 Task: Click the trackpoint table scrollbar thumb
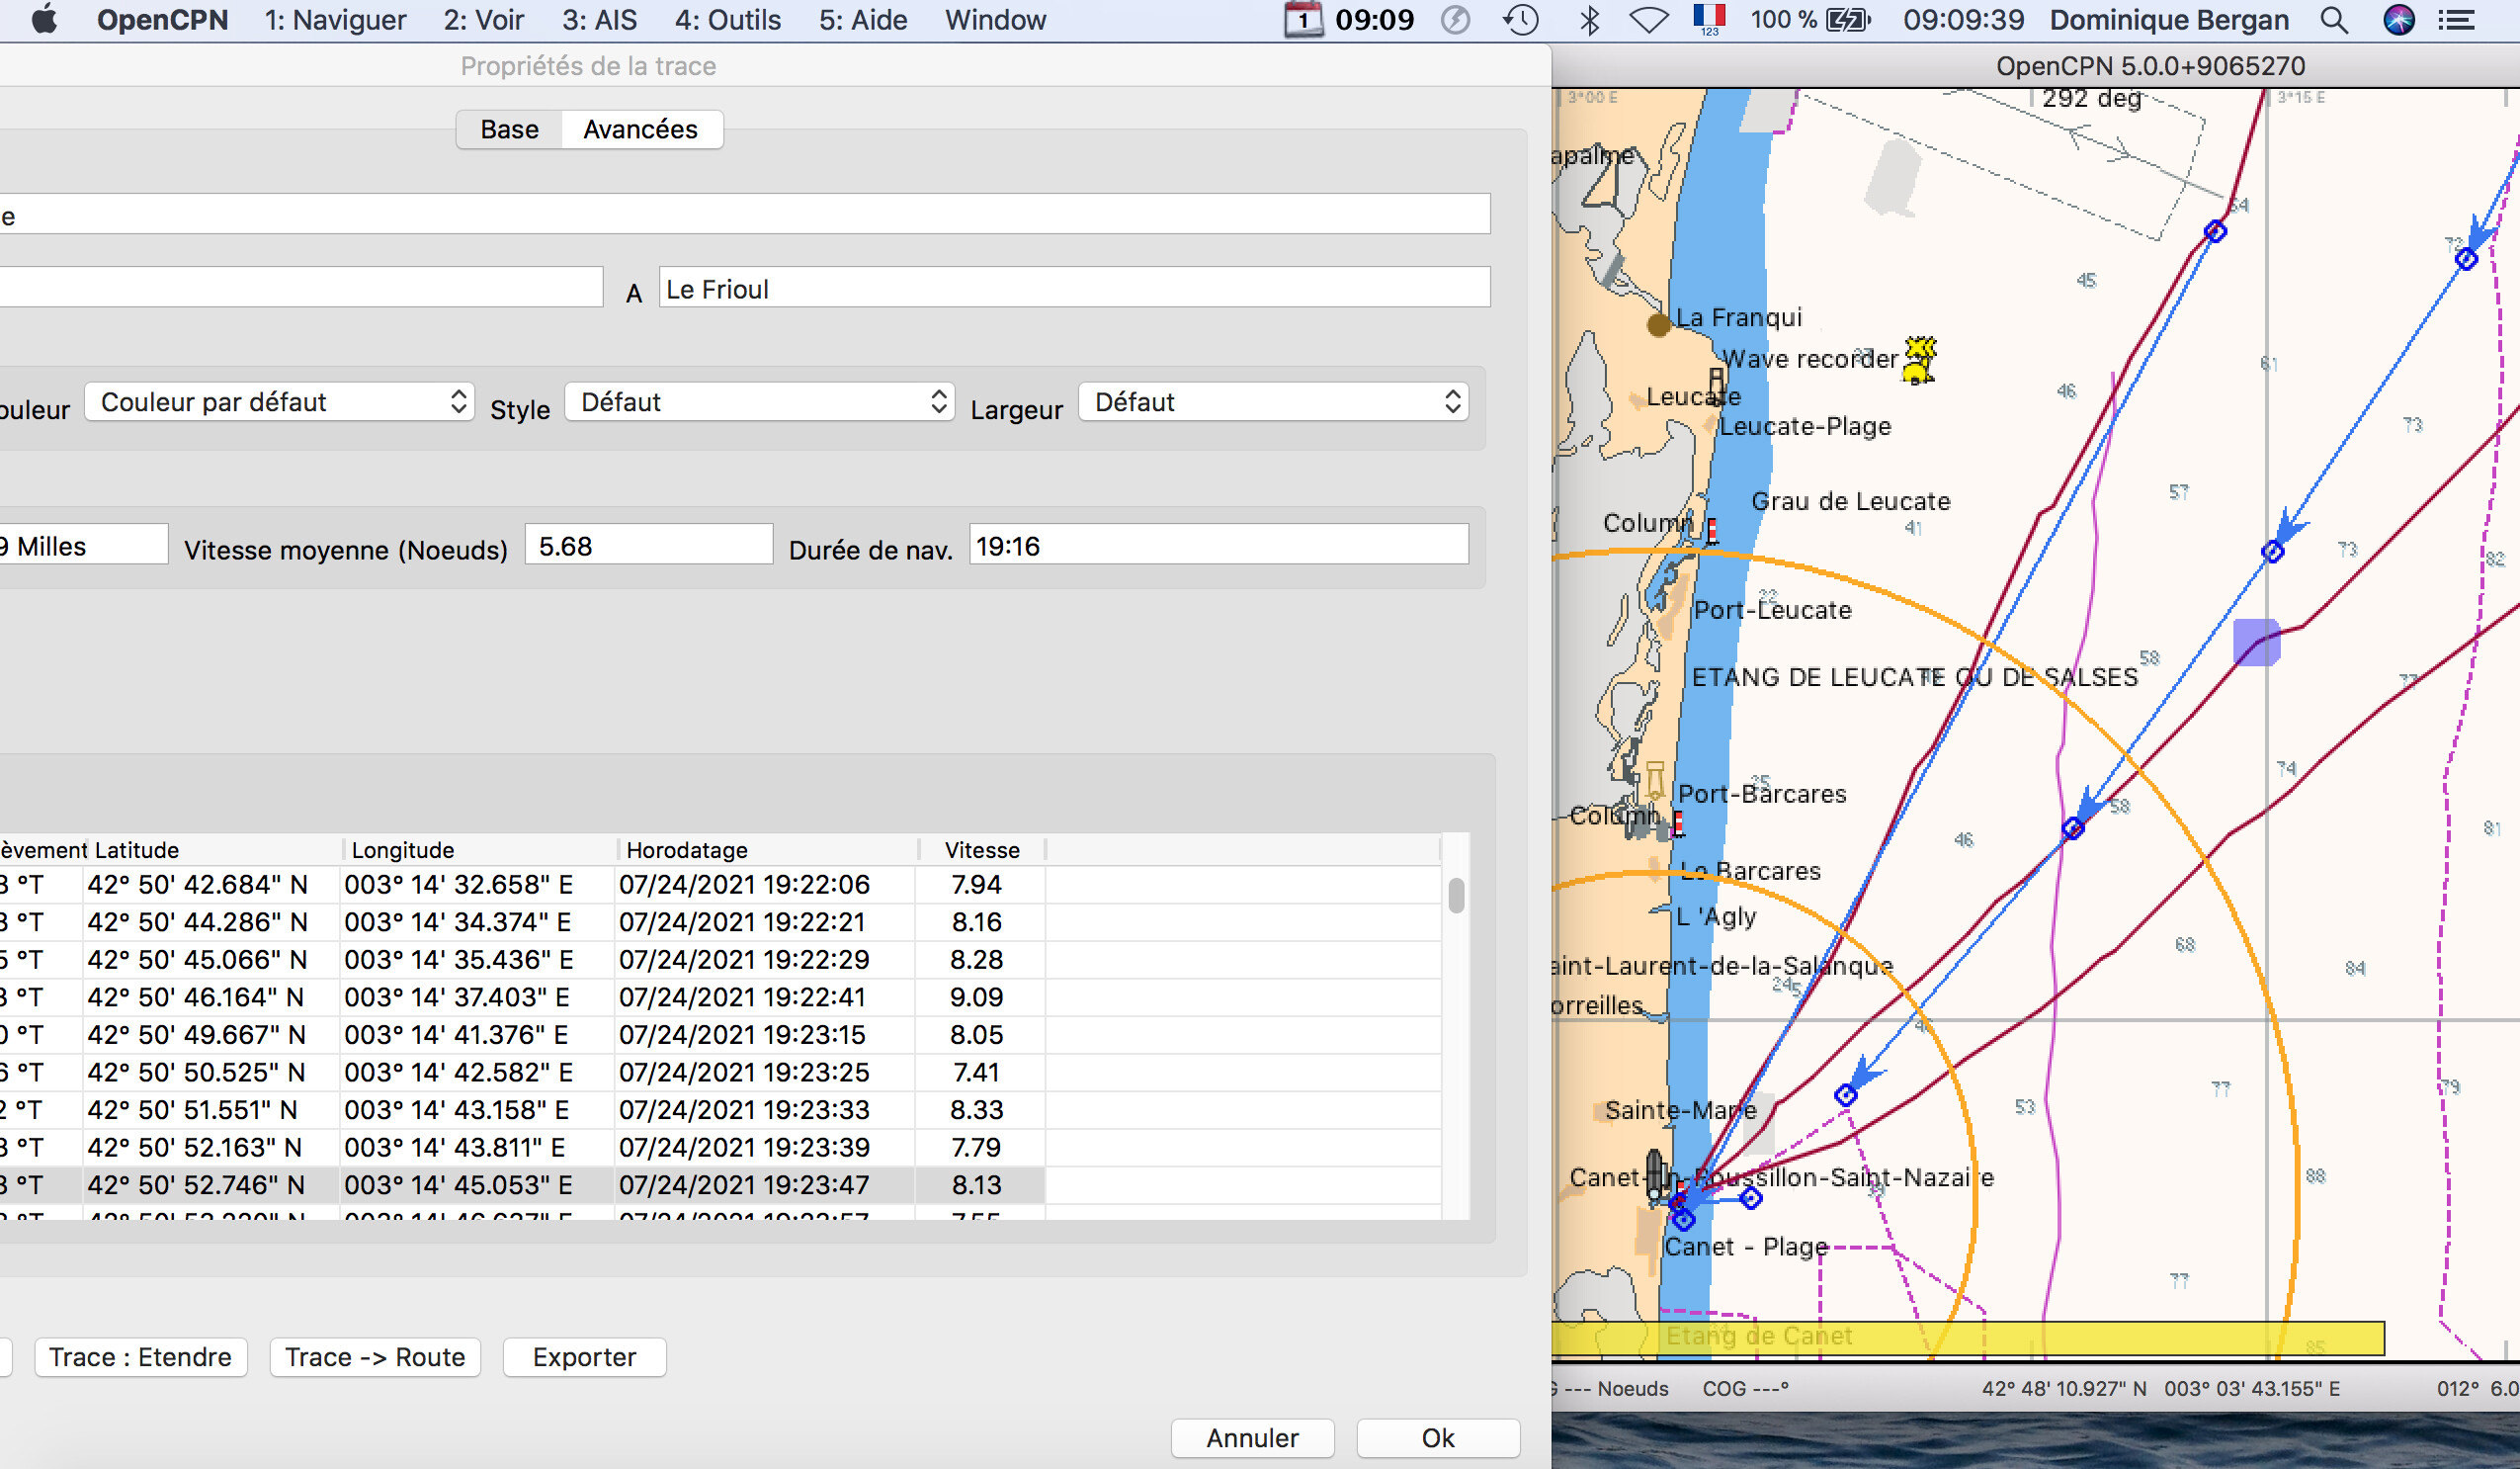(1456, 895)
